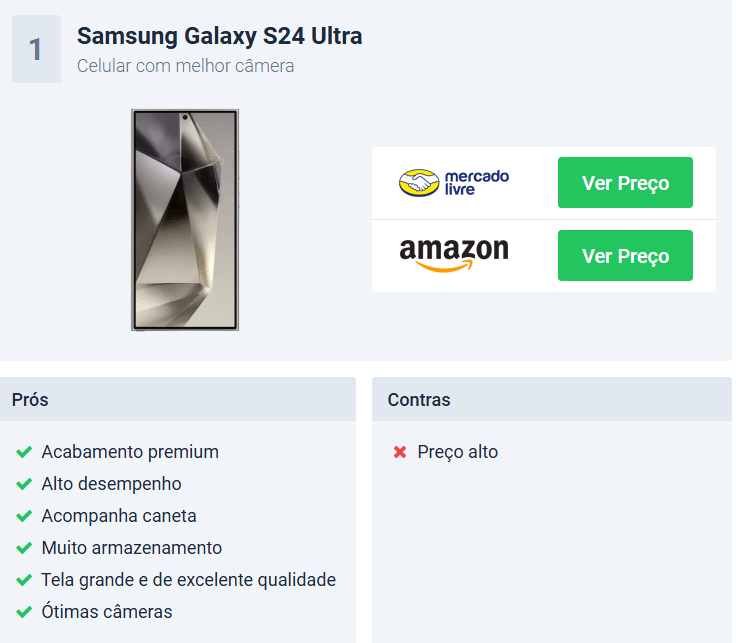
Task: Click the checkmark beside Muito armazenamento
Action: [24, 548]
